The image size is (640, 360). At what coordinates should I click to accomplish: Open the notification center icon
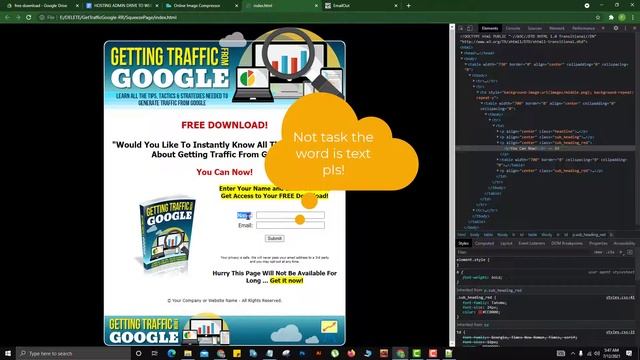pos(629,353)
